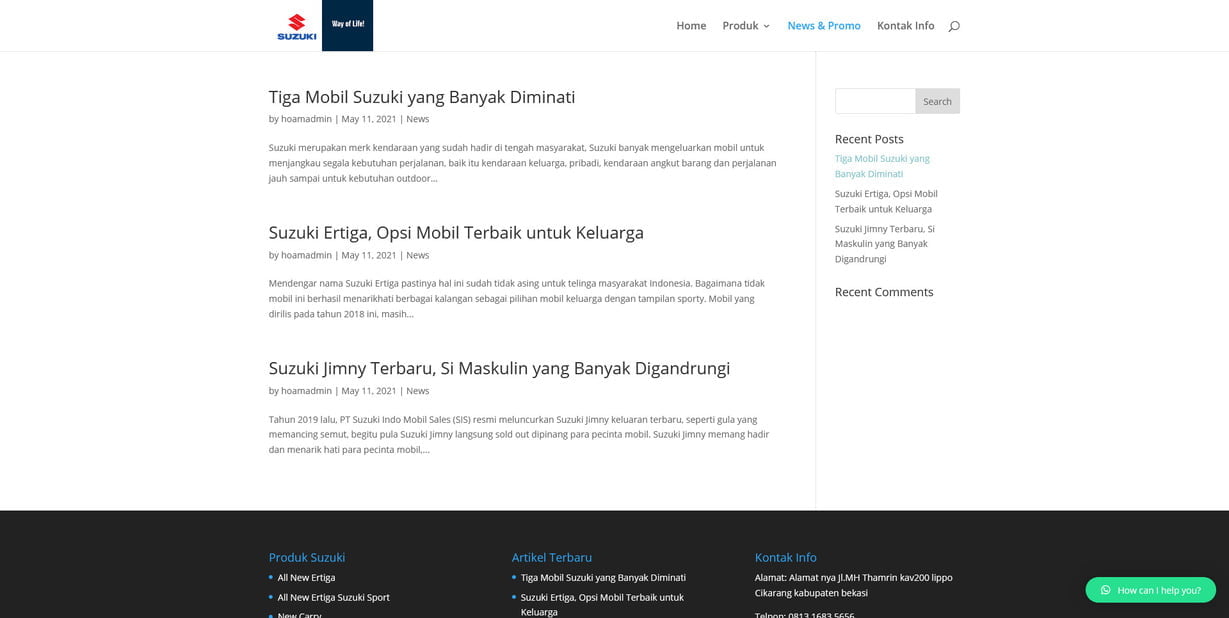Expand the Produk dropdown menu
The image size is (1229, 618).
click(746, 26)
